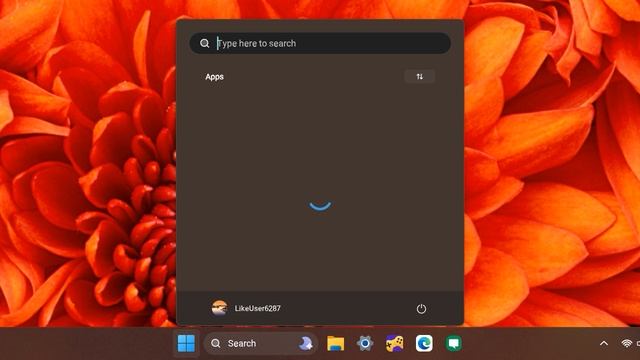Click the magnifier icon in Start search box

tap(204, 43)
